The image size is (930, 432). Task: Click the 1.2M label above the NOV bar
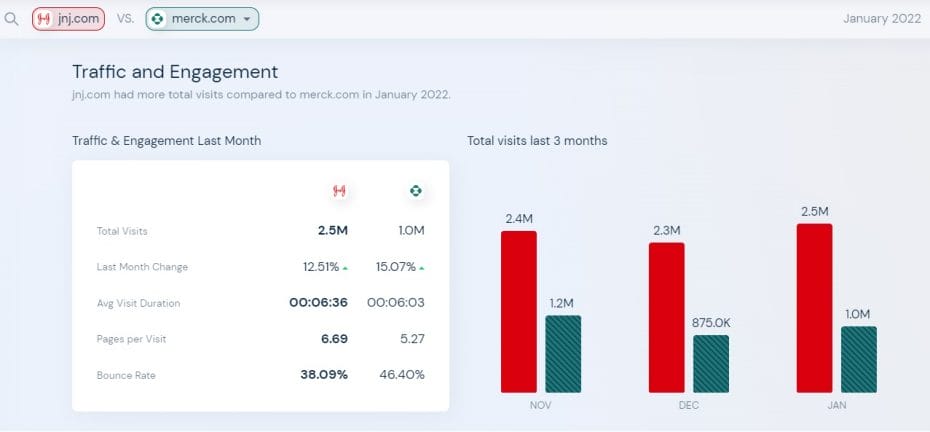[x=560, y=303]
